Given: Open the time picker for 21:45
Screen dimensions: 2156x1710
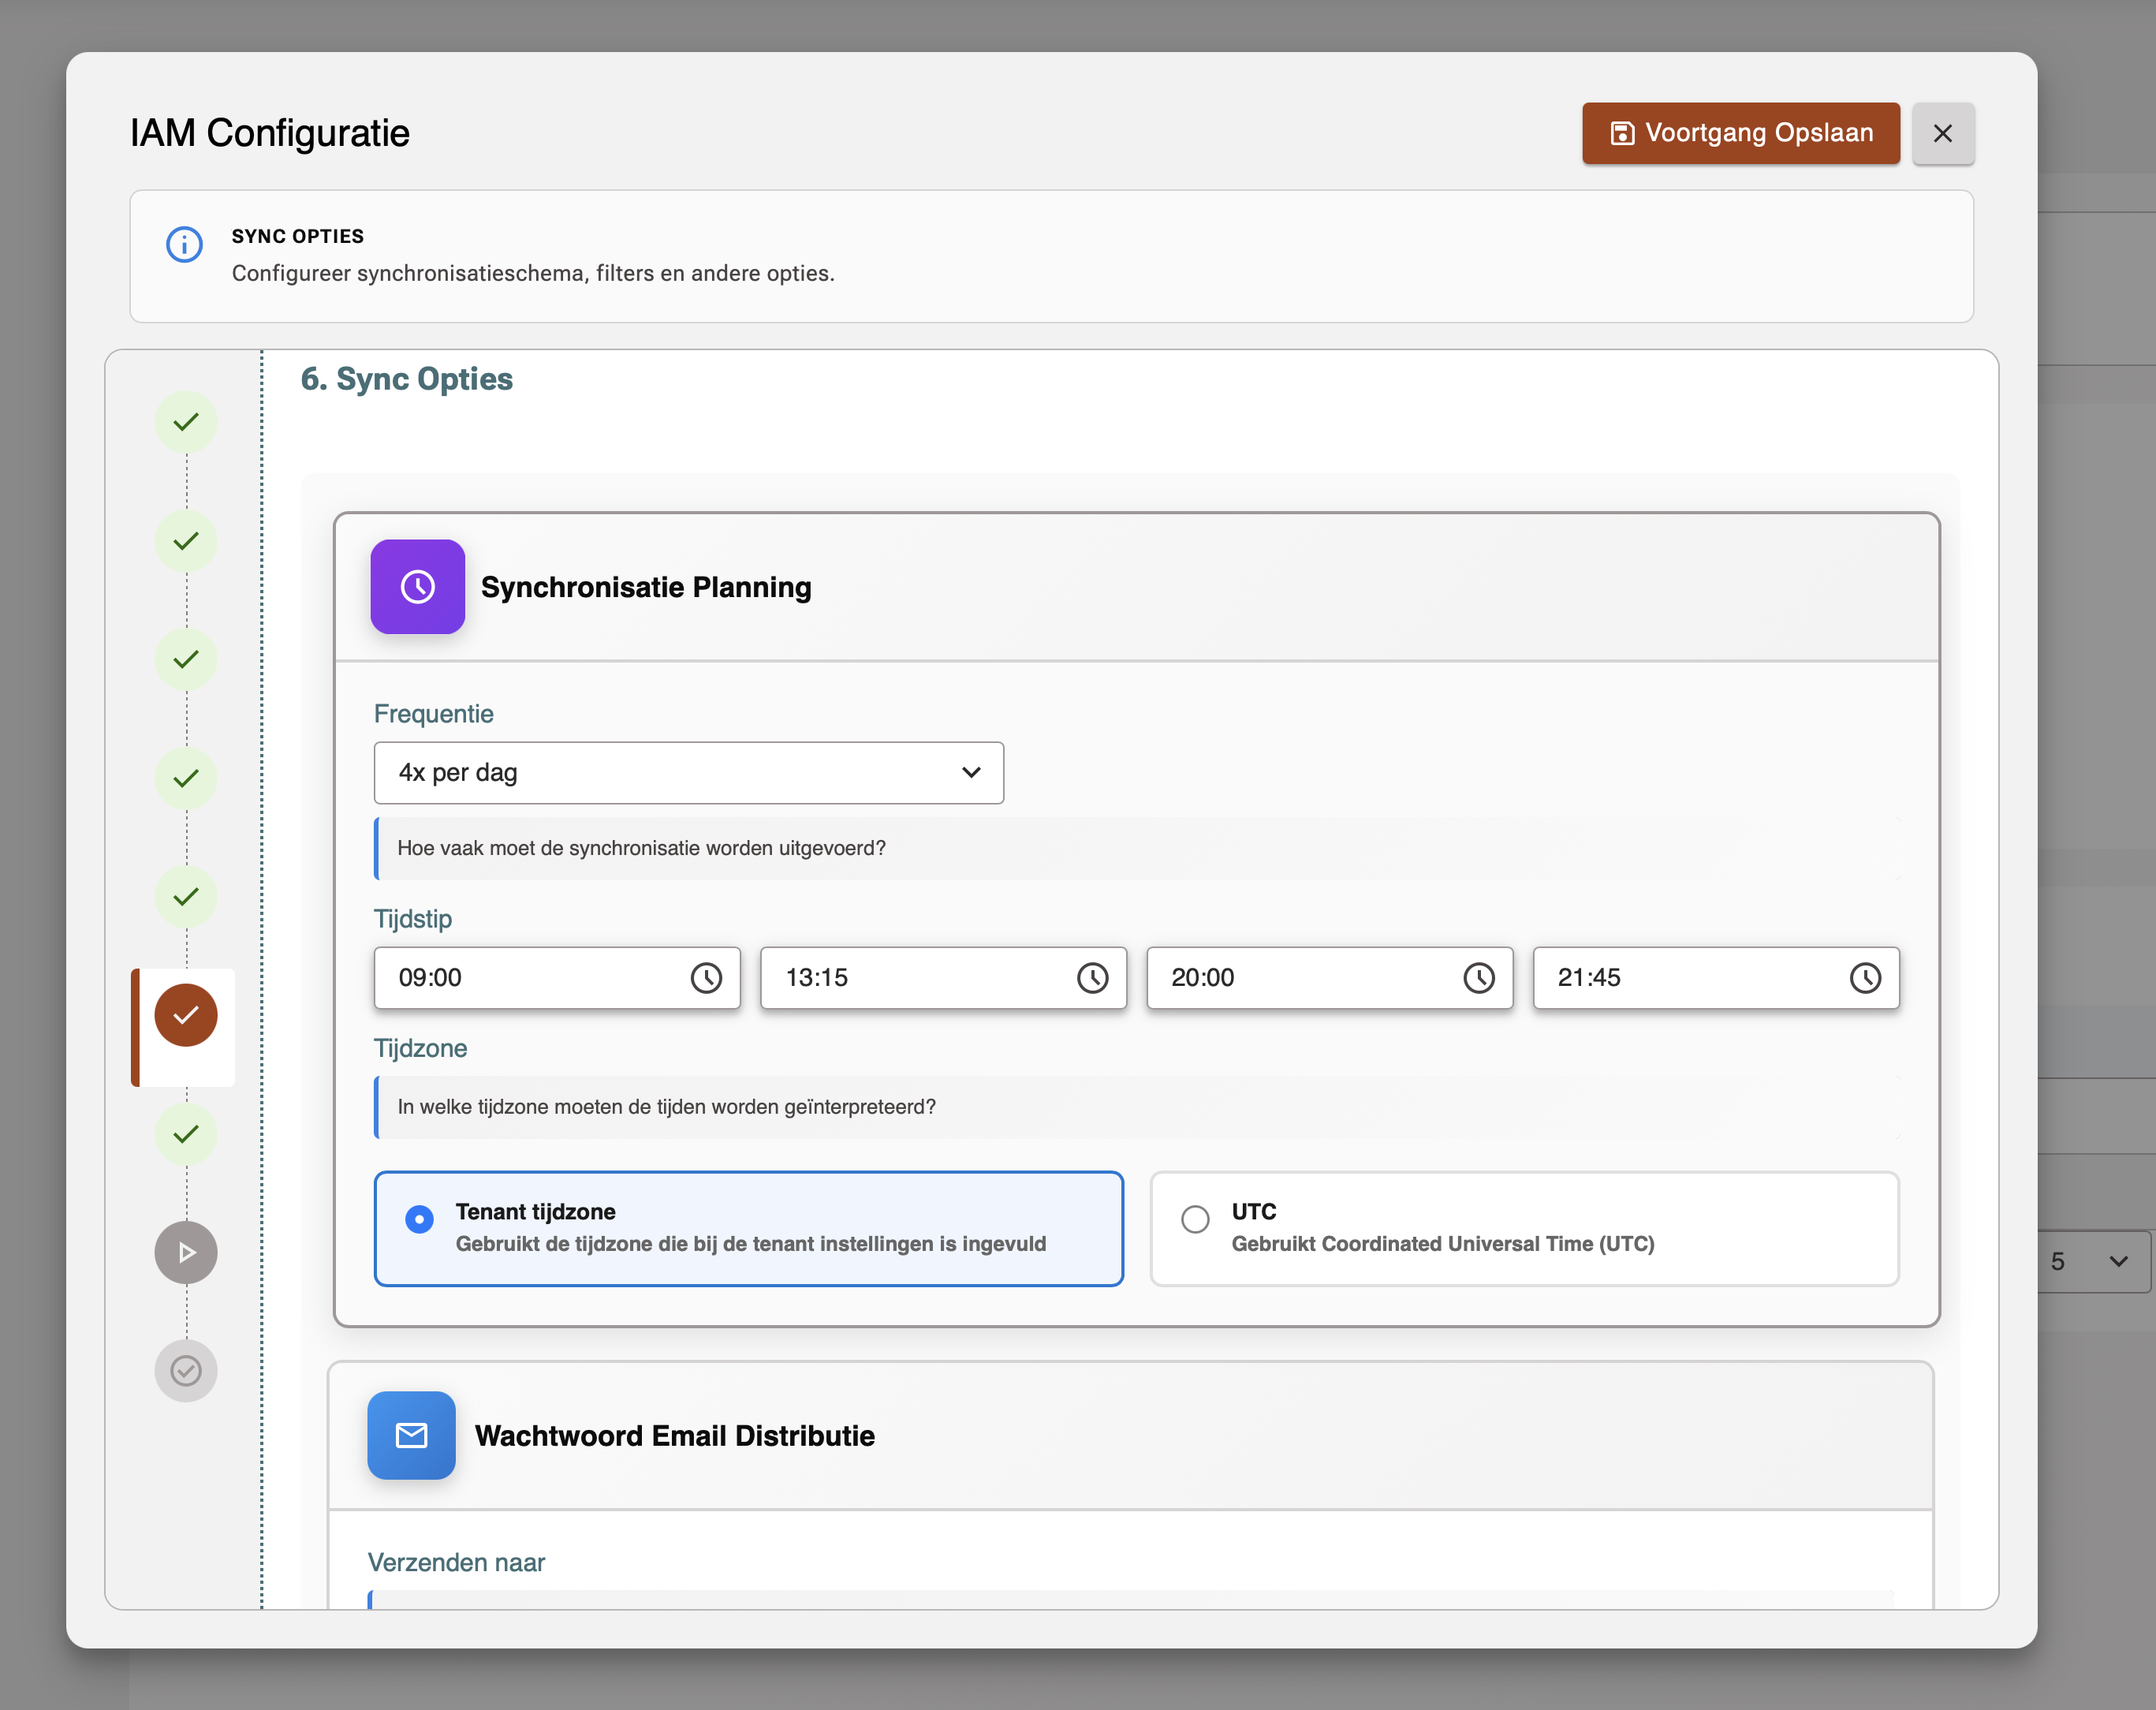Looking at the screenshot, I should [1864, 978].
